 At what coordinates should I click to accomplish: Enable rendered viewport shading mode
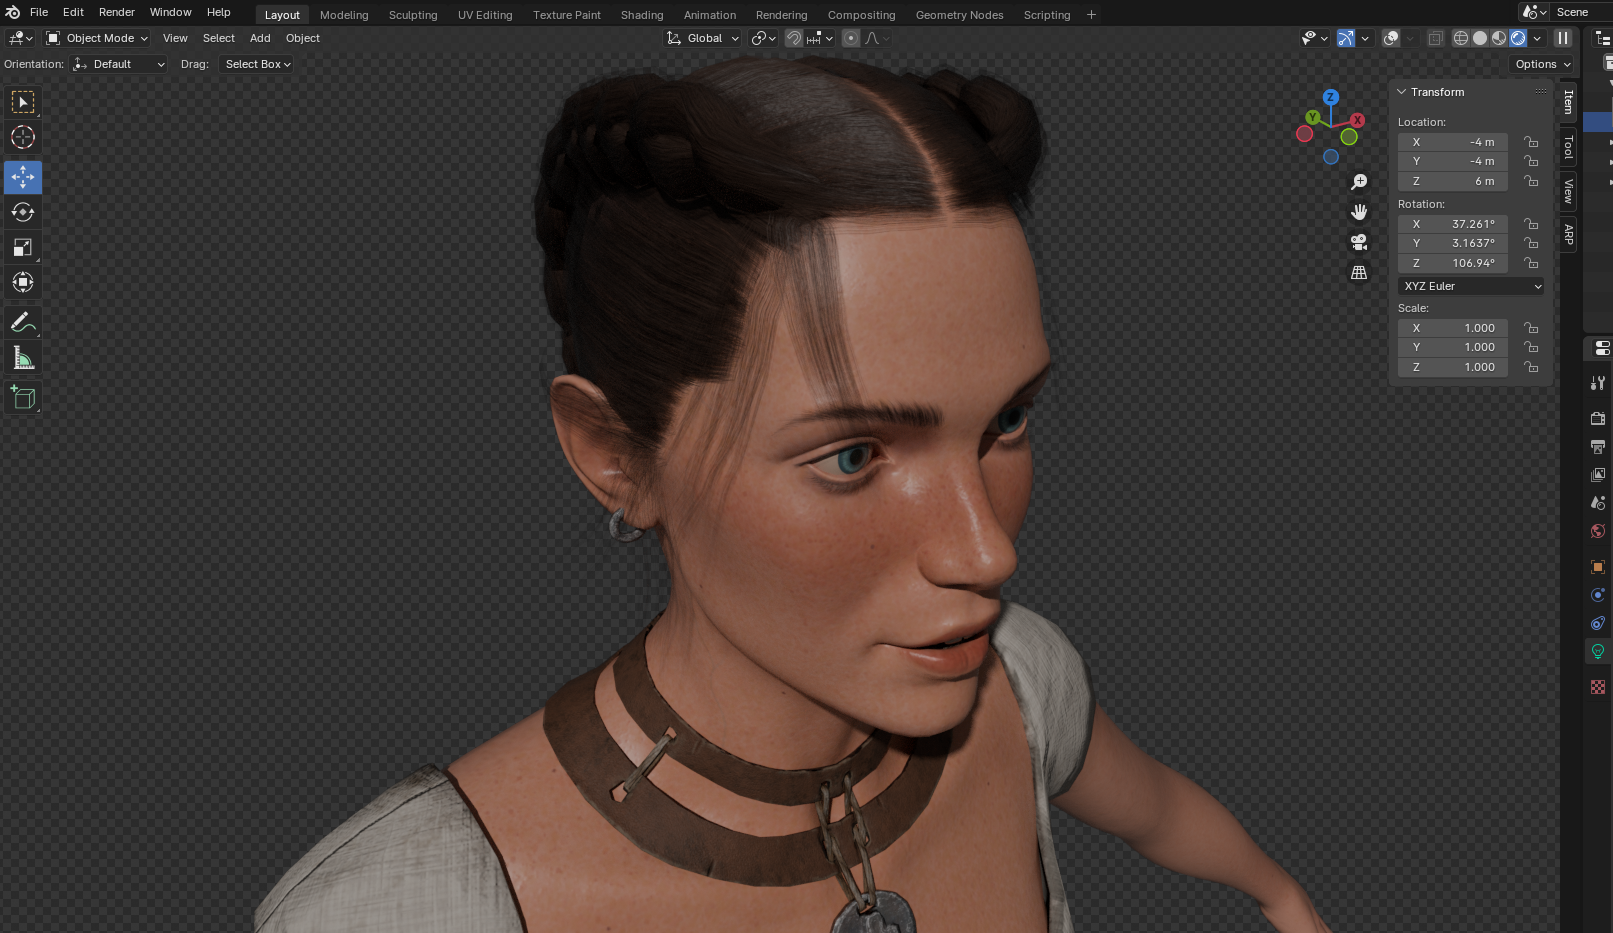pyautogui.click(x=1518, y=38)
